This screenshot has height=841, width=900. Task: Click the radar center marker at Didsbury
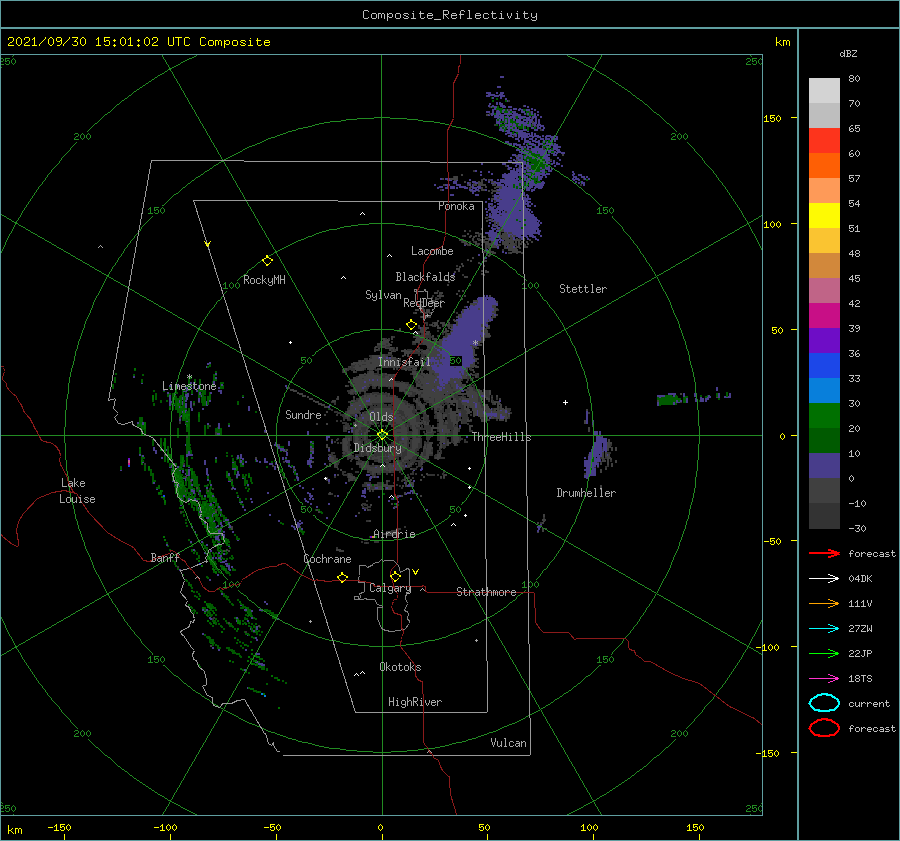click(x=382, y=435)
